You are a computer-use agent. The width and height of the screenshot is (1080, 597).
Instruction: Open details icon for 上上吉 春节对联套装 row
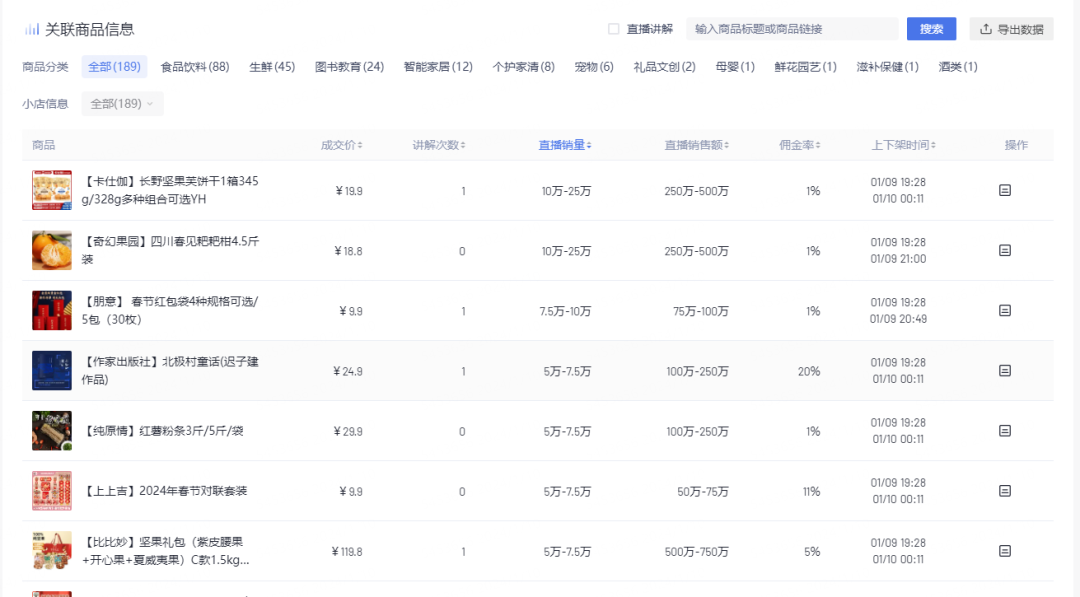click(1005, 491)
